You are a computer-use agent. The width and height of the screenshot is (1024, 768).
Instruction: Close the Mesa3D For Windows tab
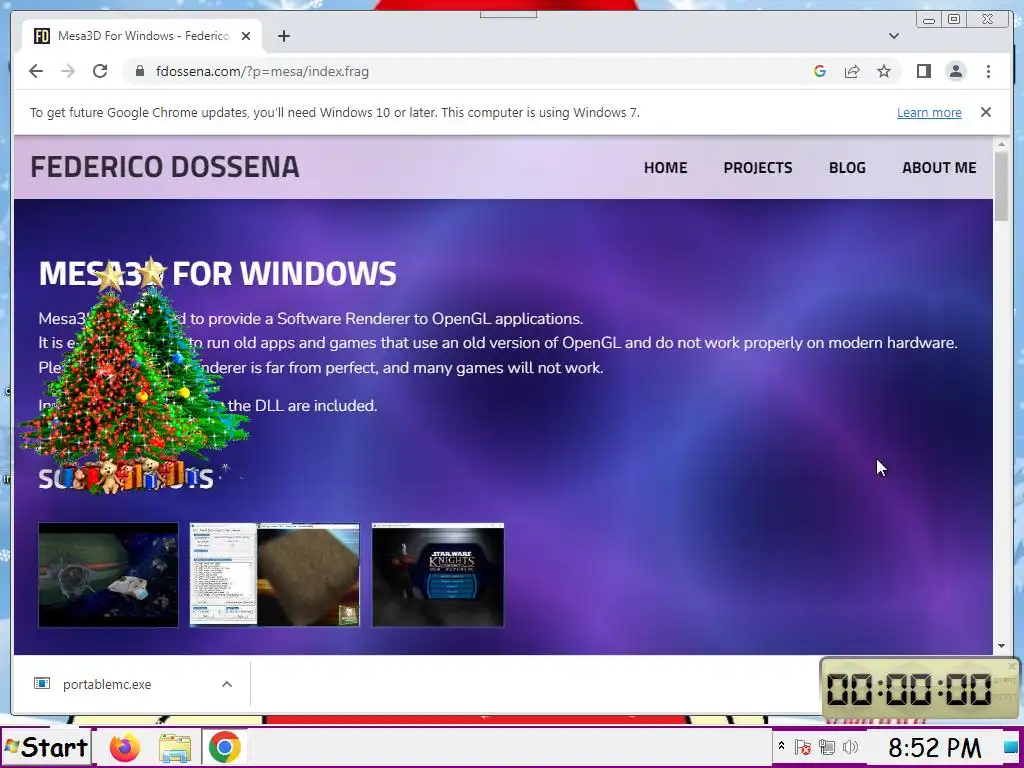(x=246, y=36)
